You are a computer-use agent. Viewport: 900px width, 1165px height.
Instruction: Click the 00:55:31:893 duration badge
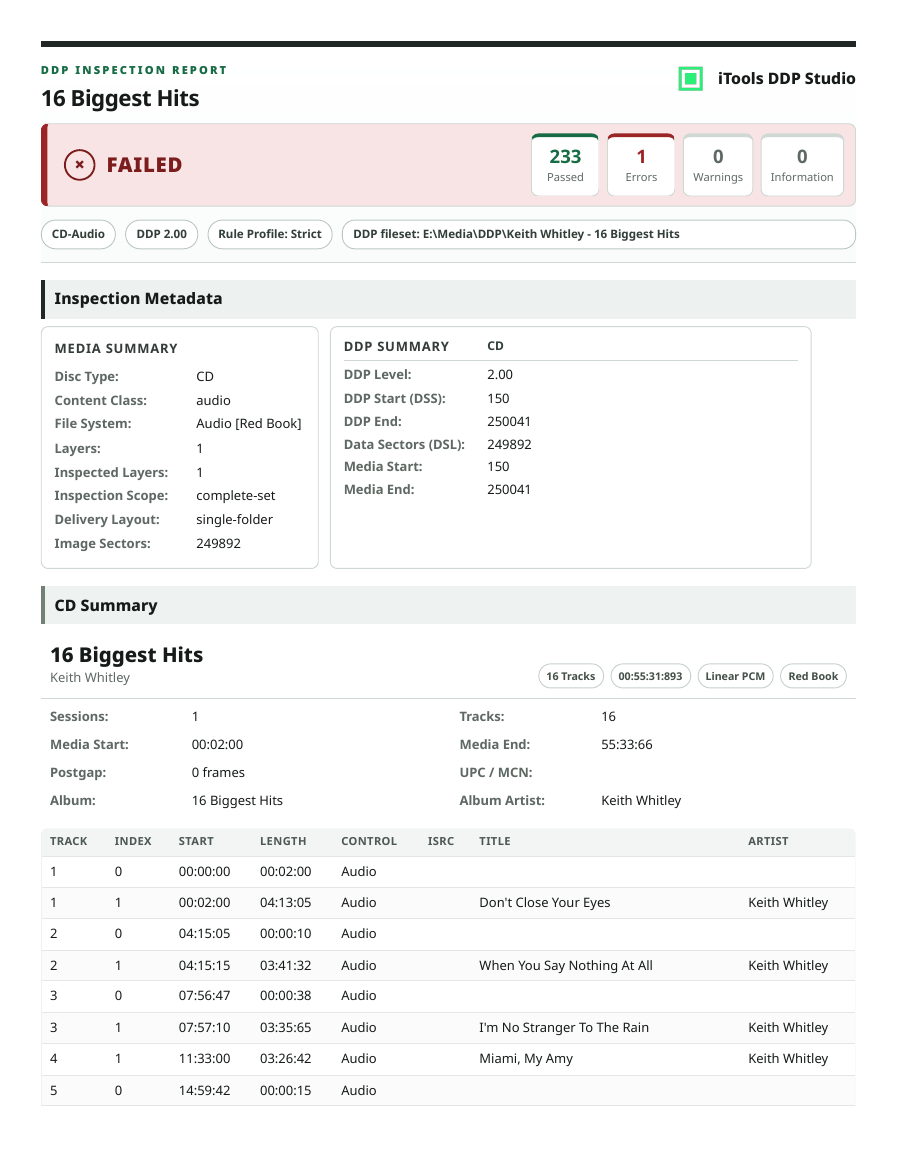pos(650,676)
